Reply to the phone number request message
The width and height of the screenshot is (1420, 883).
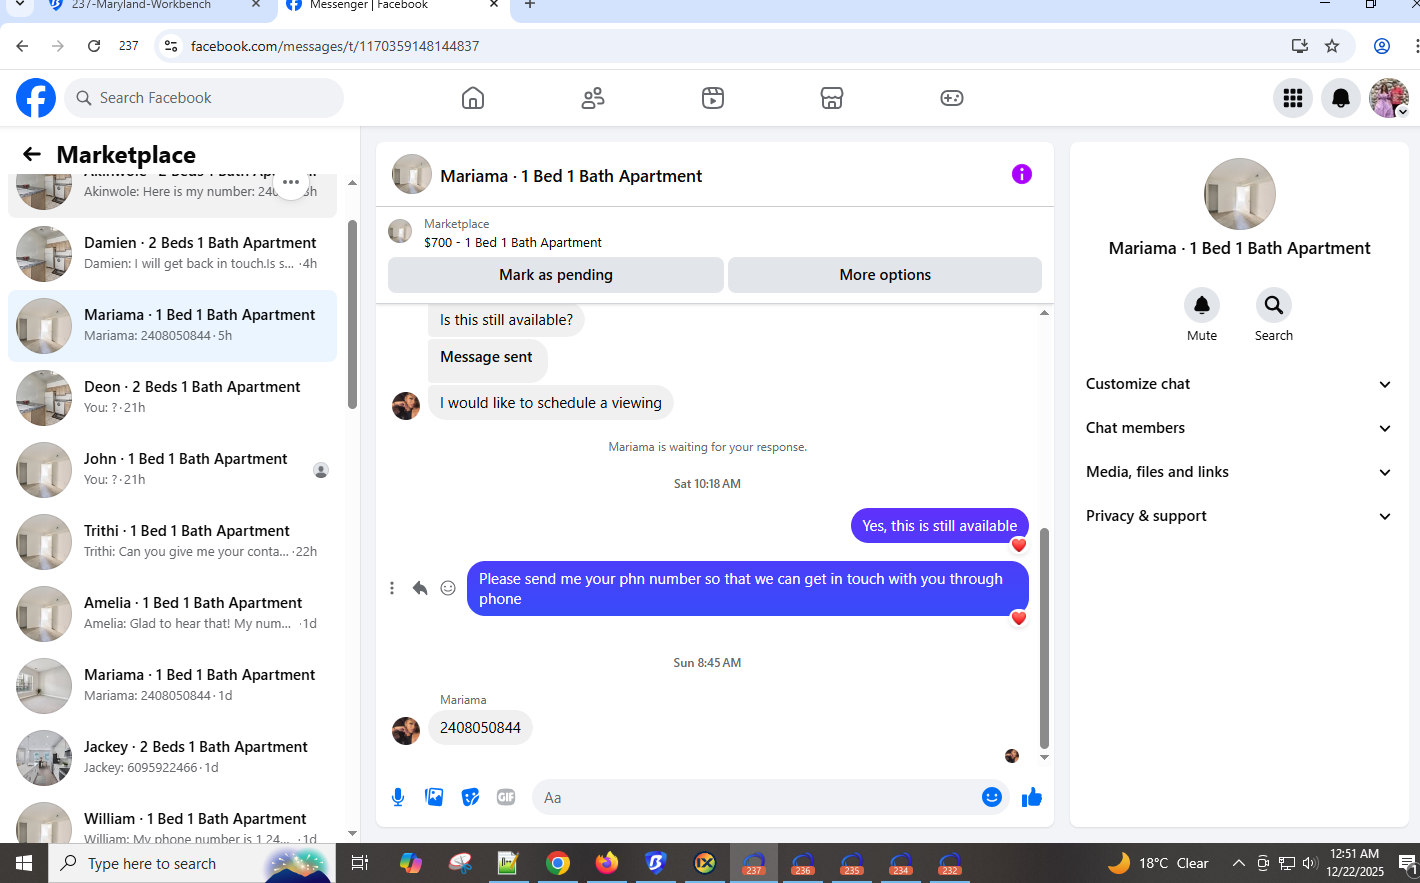coord(420,588)
